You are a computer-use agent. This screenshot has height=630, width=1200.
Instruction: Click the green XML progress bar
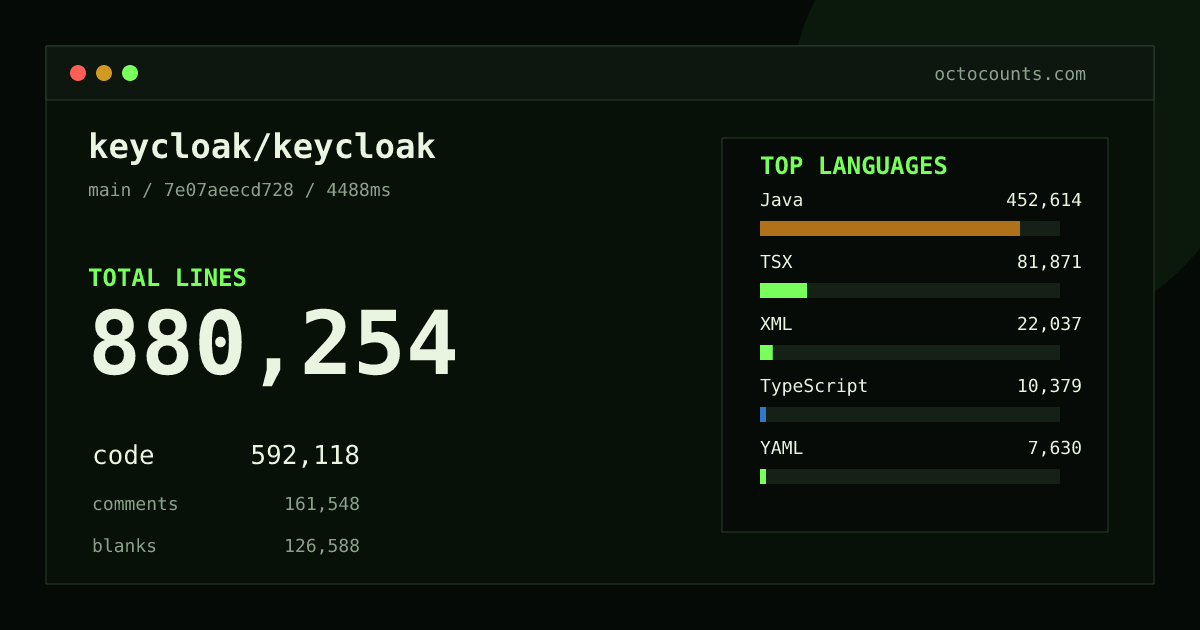766,352
